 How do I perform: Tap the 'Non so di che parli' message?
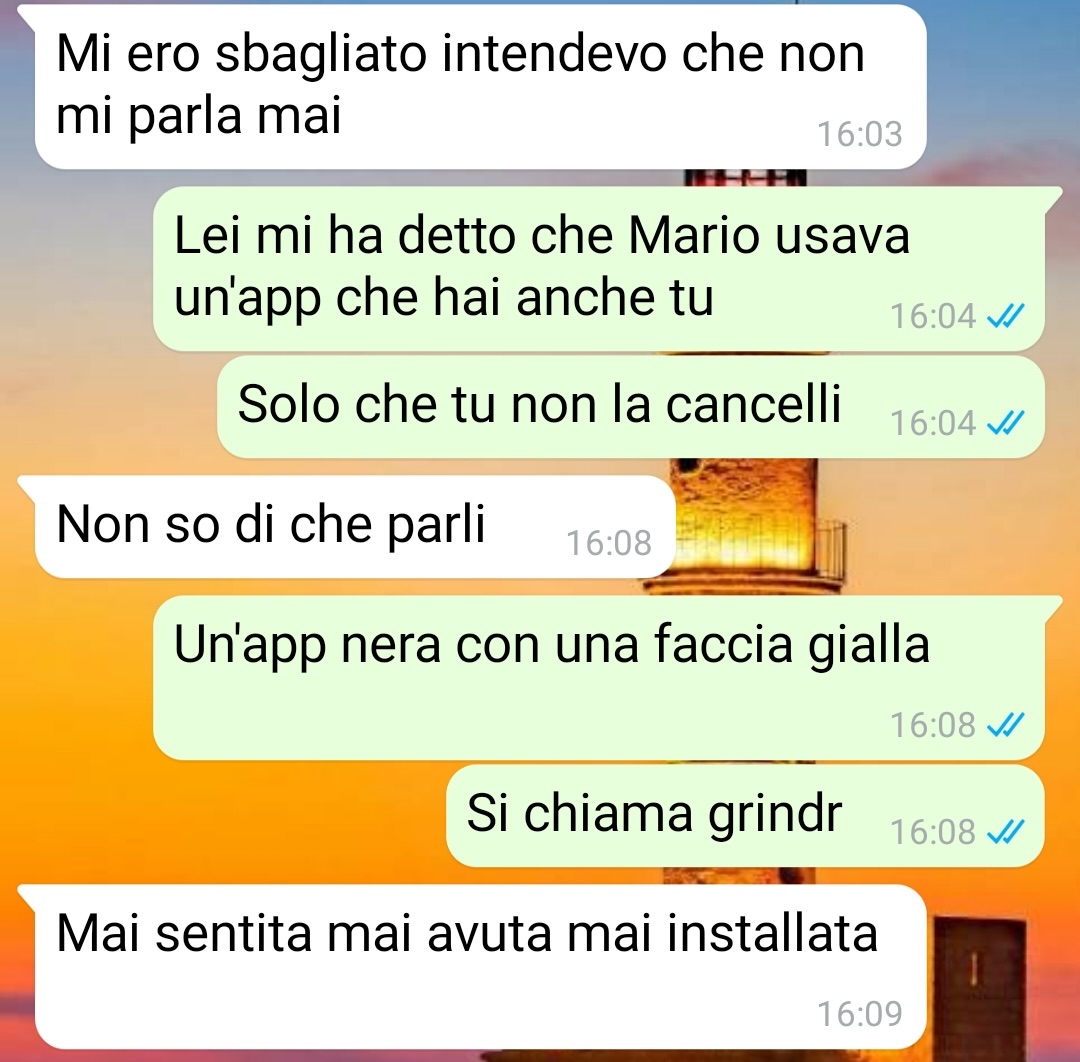pos(355,526)
